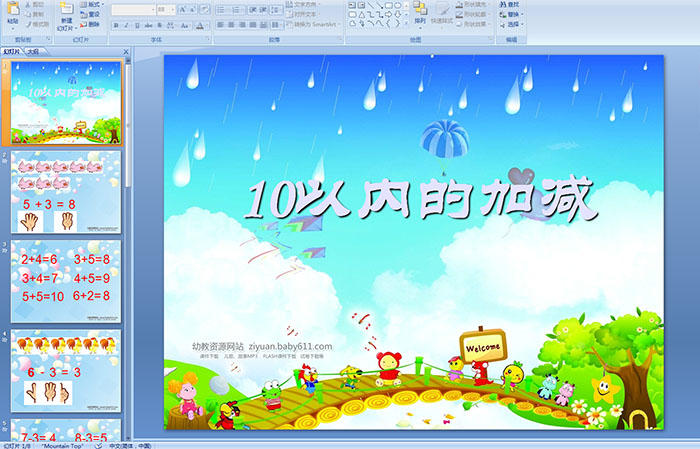Toggle Bold formatting

[x=116, y=25]
